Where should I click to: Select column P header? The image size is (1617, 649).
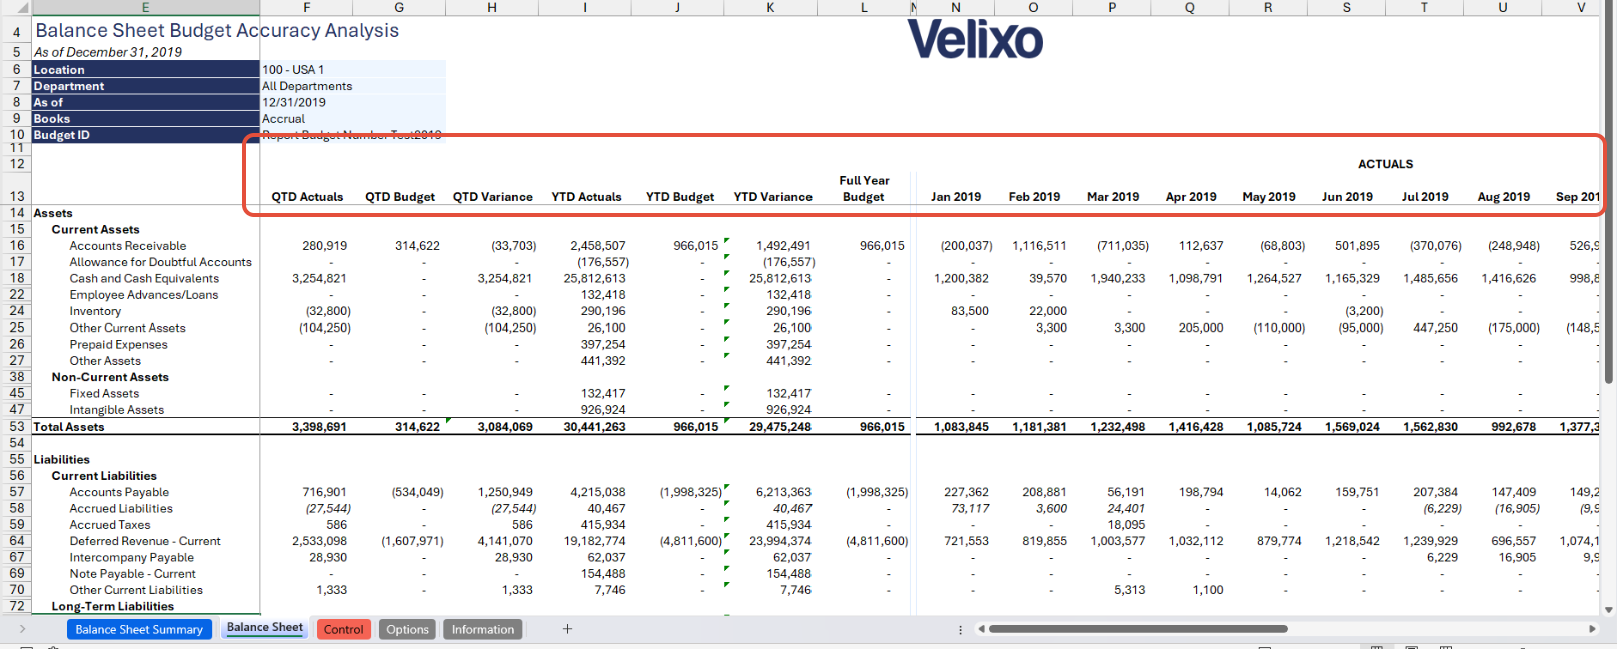point(1112,7)
